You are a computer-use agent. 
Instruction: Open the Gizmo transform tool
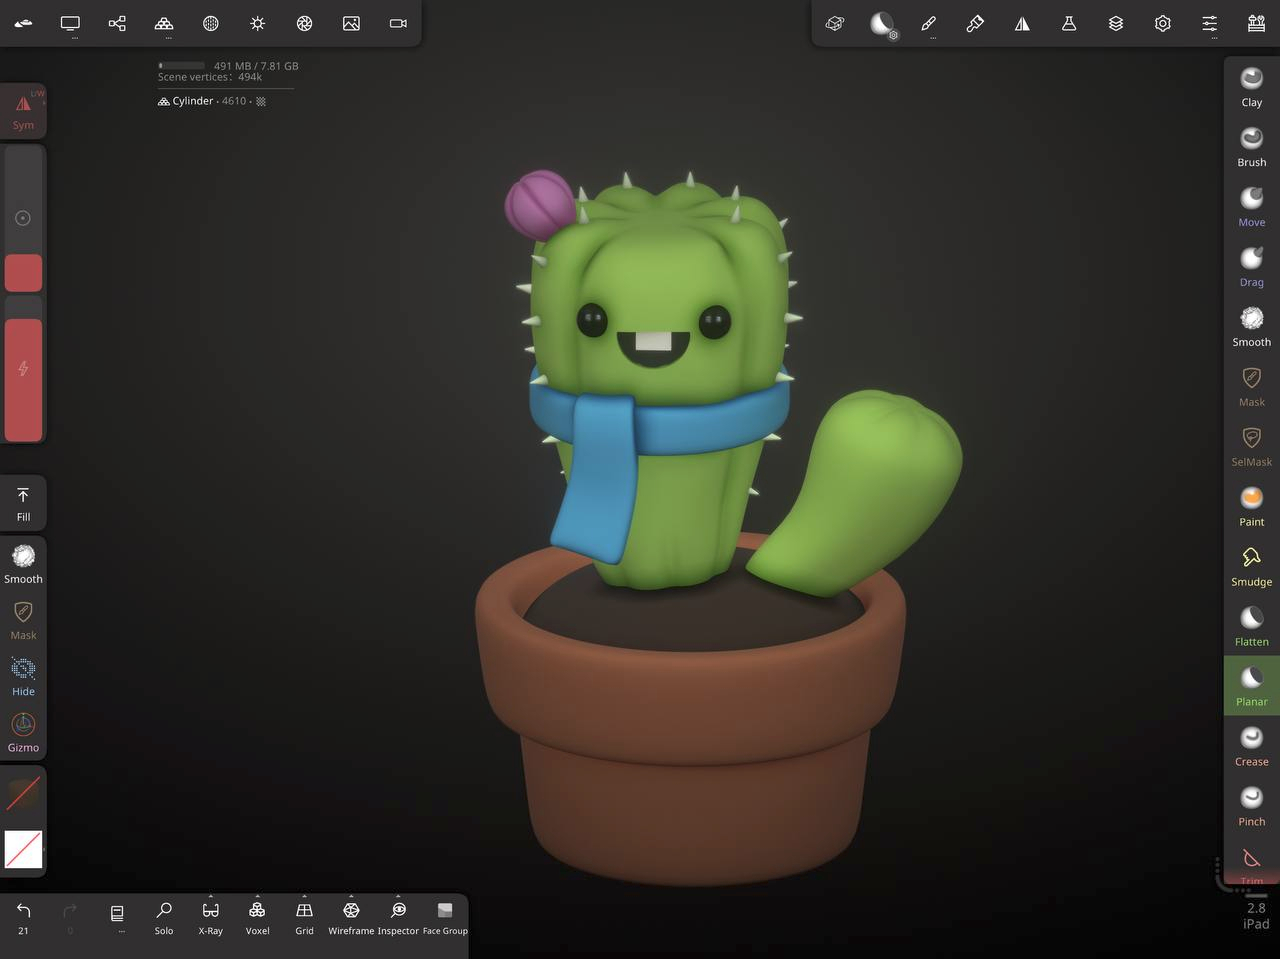point(23,731)
